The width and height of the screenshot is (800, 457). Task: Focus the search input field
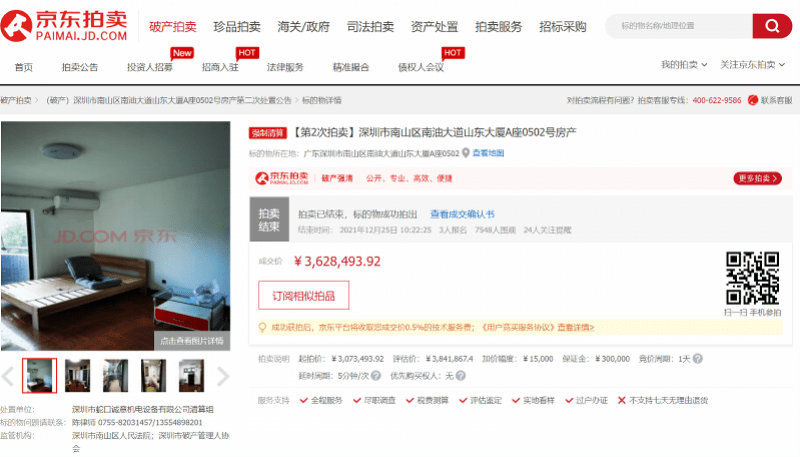tap(680, 25)
